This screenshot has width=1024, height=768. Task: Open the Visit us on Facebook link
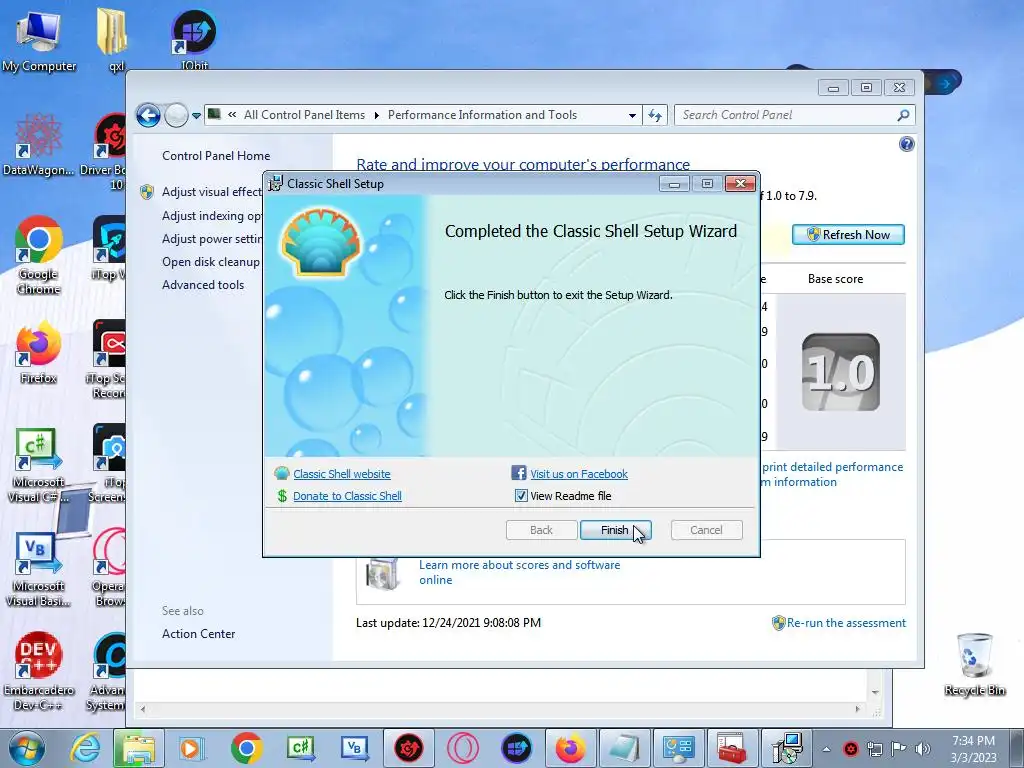coord(579,474)
